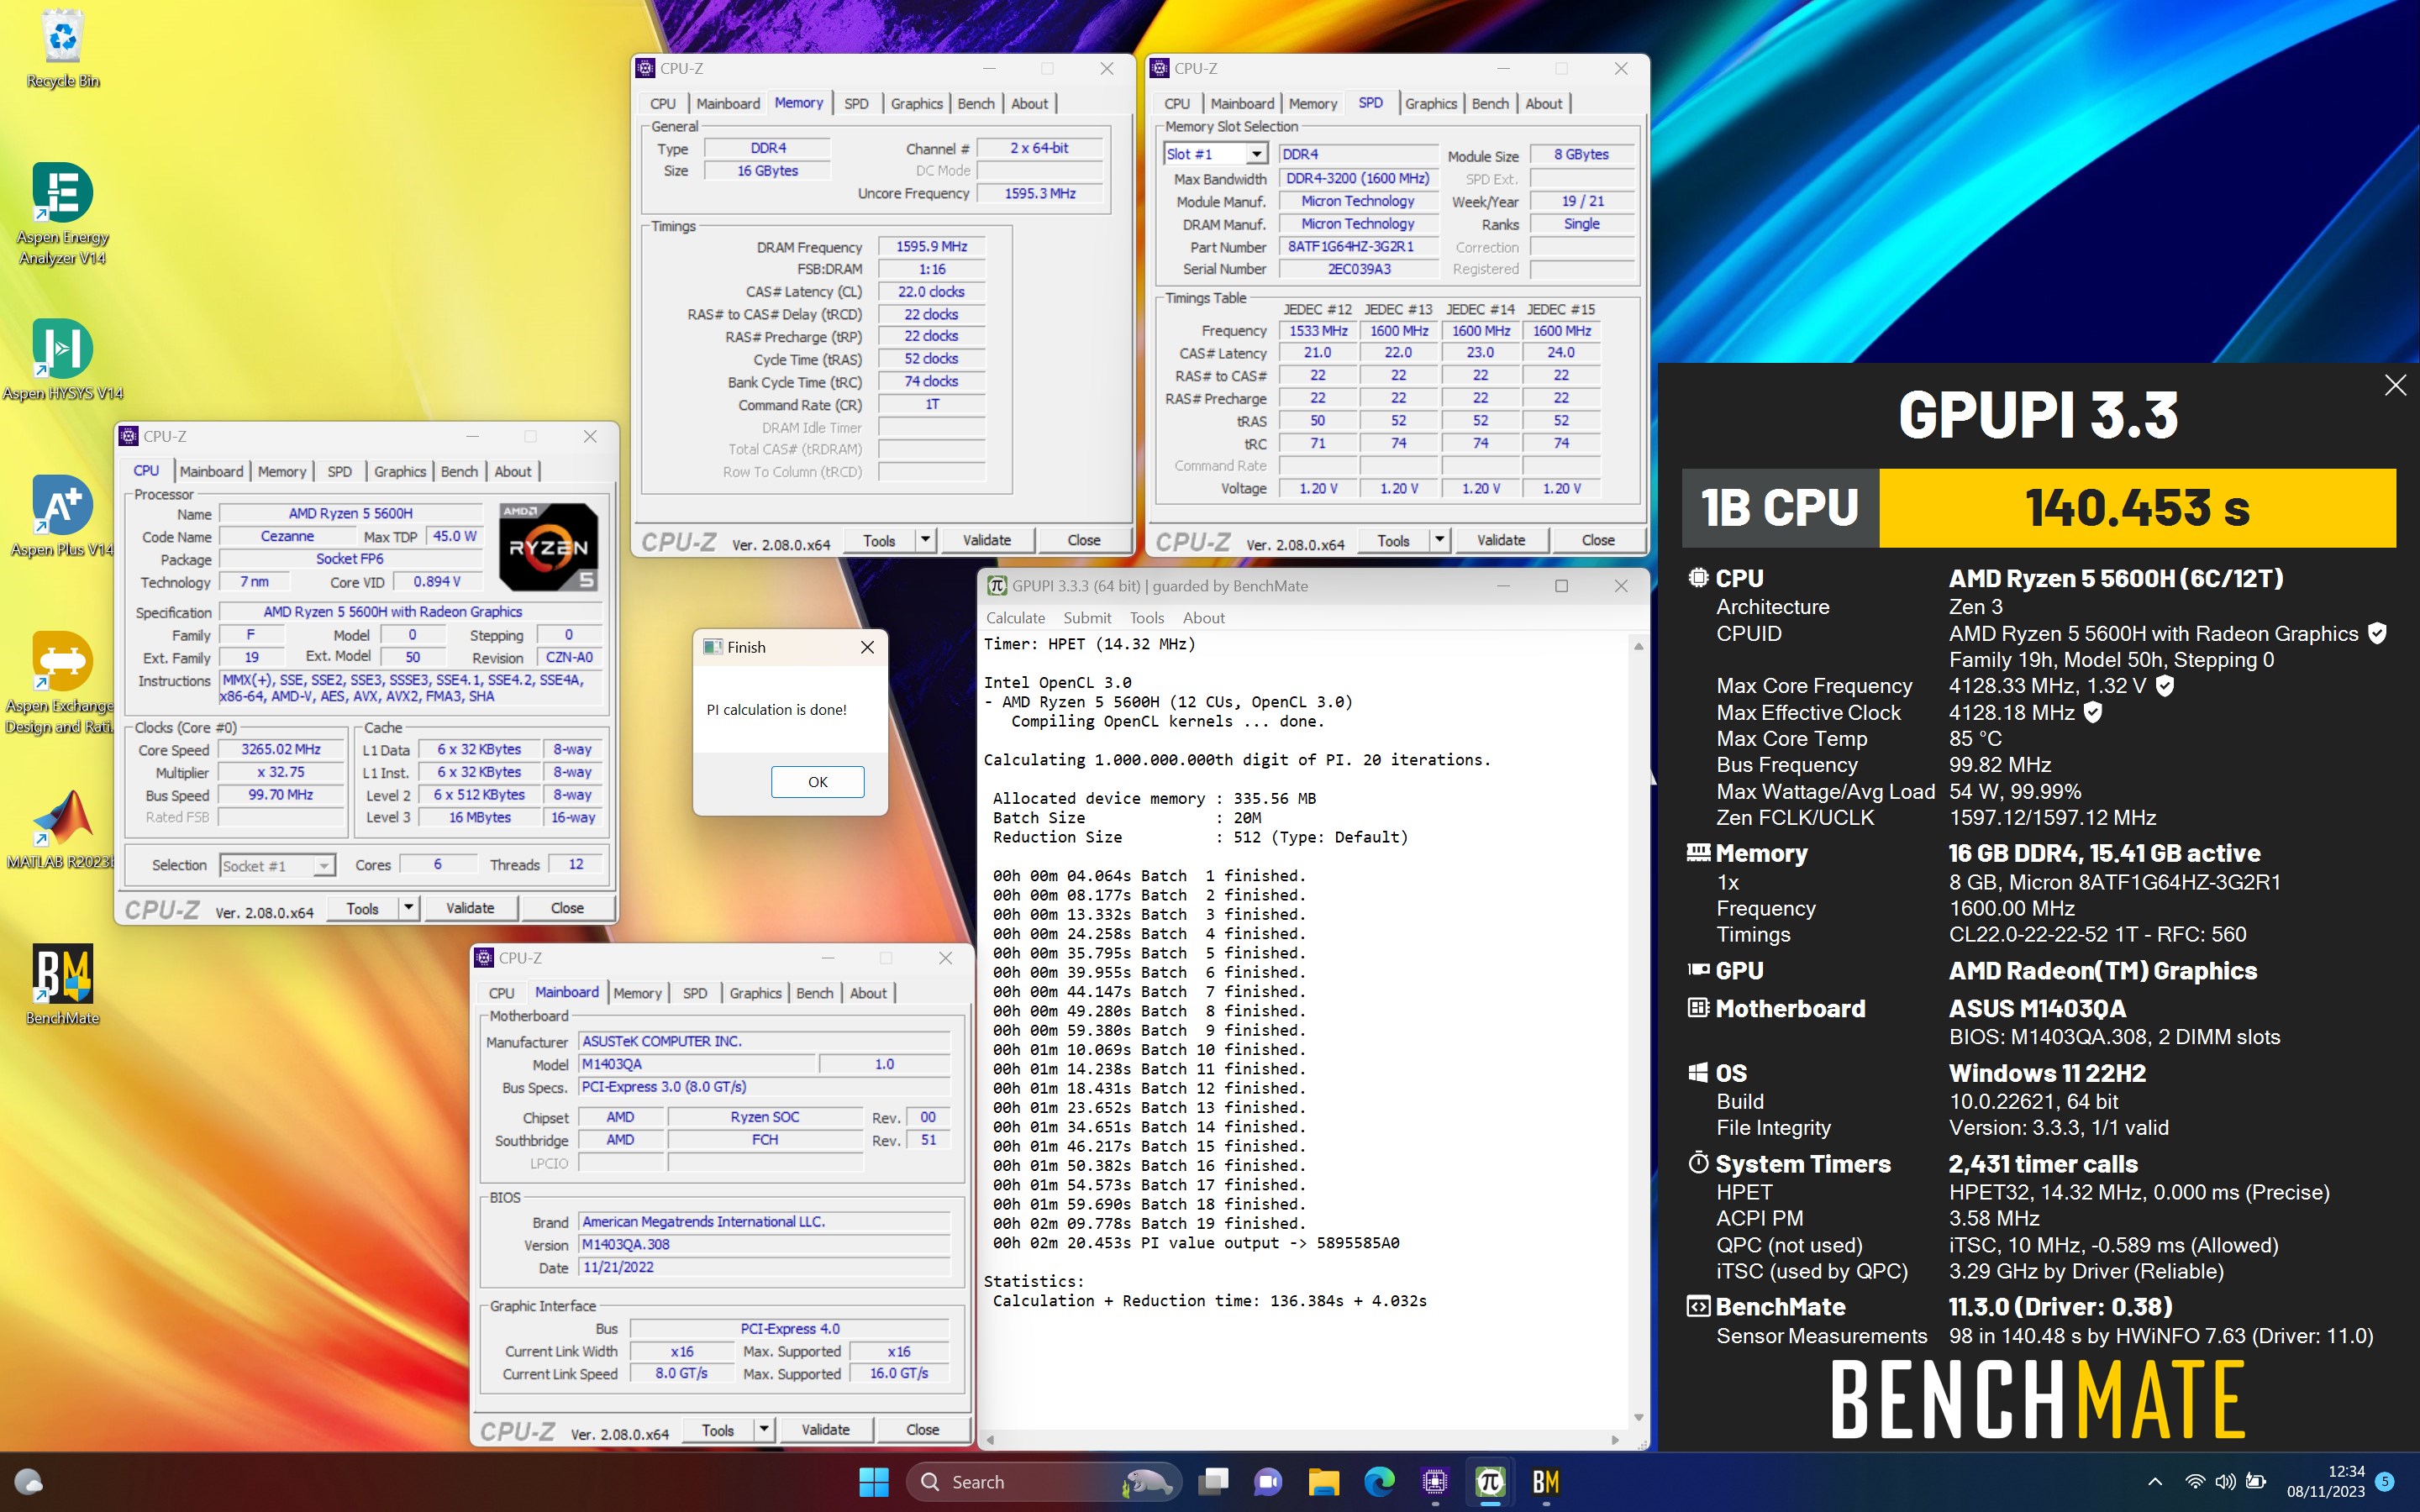This screenshot has height=1512, width=2420.
Task: Open About tab in CPU-Z Mainboard window
Action: pos(868,993)
